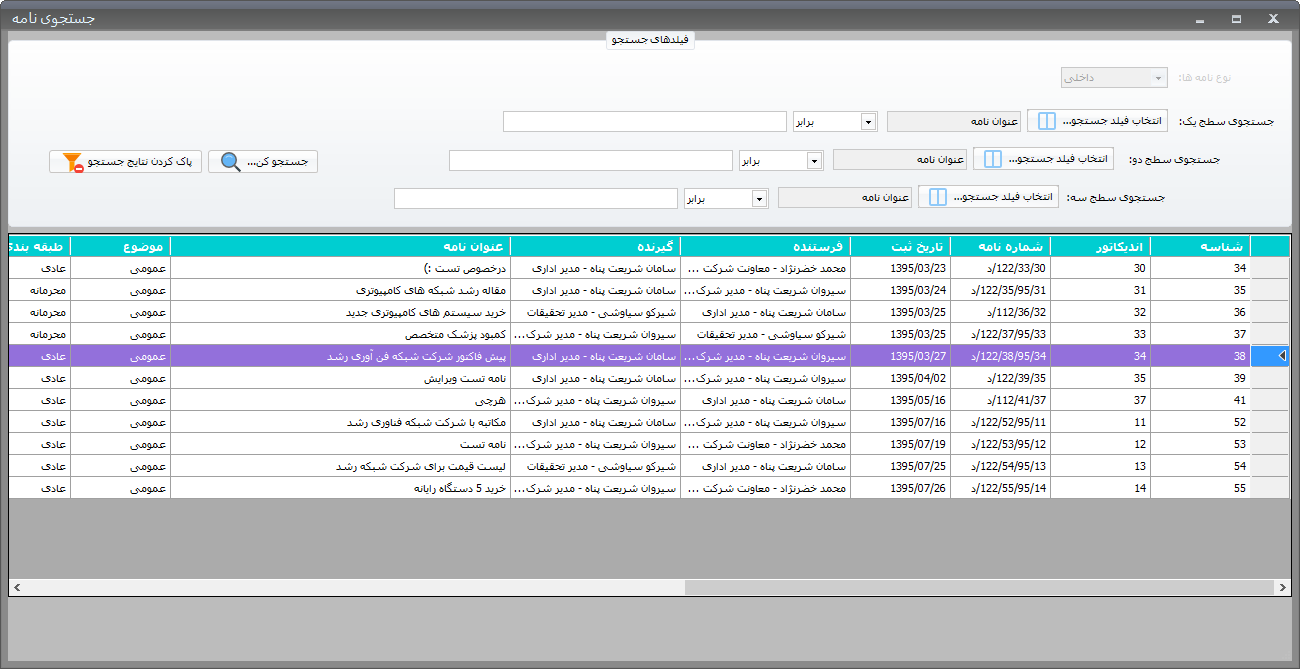Click the level two field selector column icon
This screenshot has height=669, width=1300.
point(992,159)
